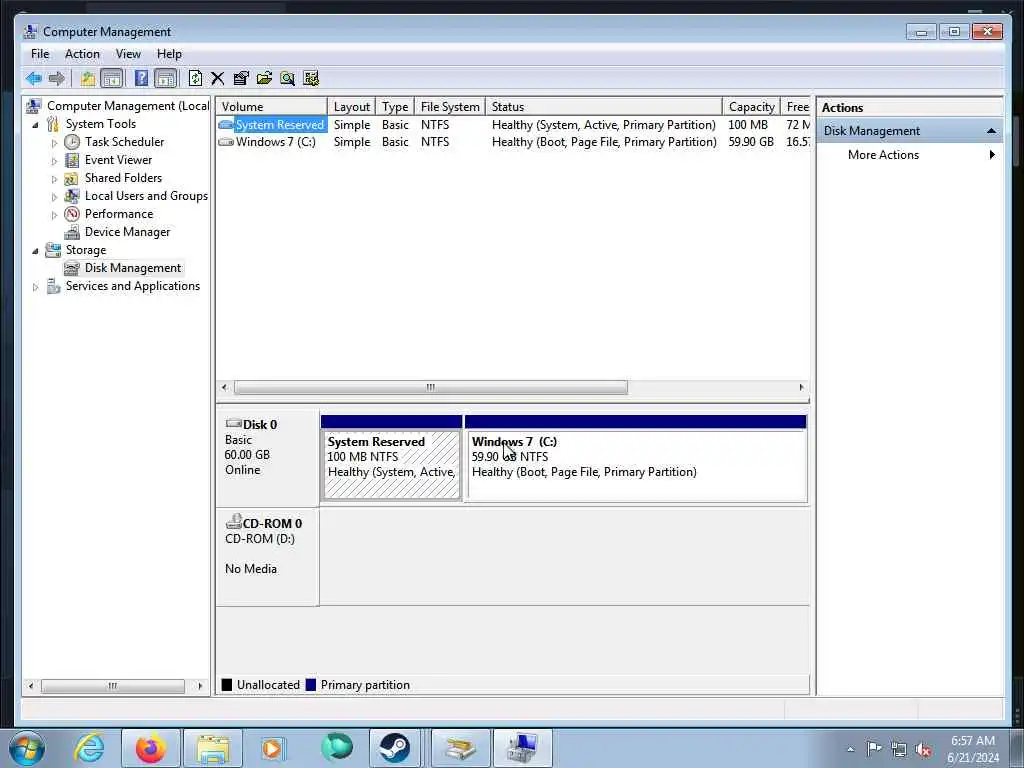Screen dimensions: 1024x768
Task: Click the last toolbar icon with gear
Action: [311, 79]
